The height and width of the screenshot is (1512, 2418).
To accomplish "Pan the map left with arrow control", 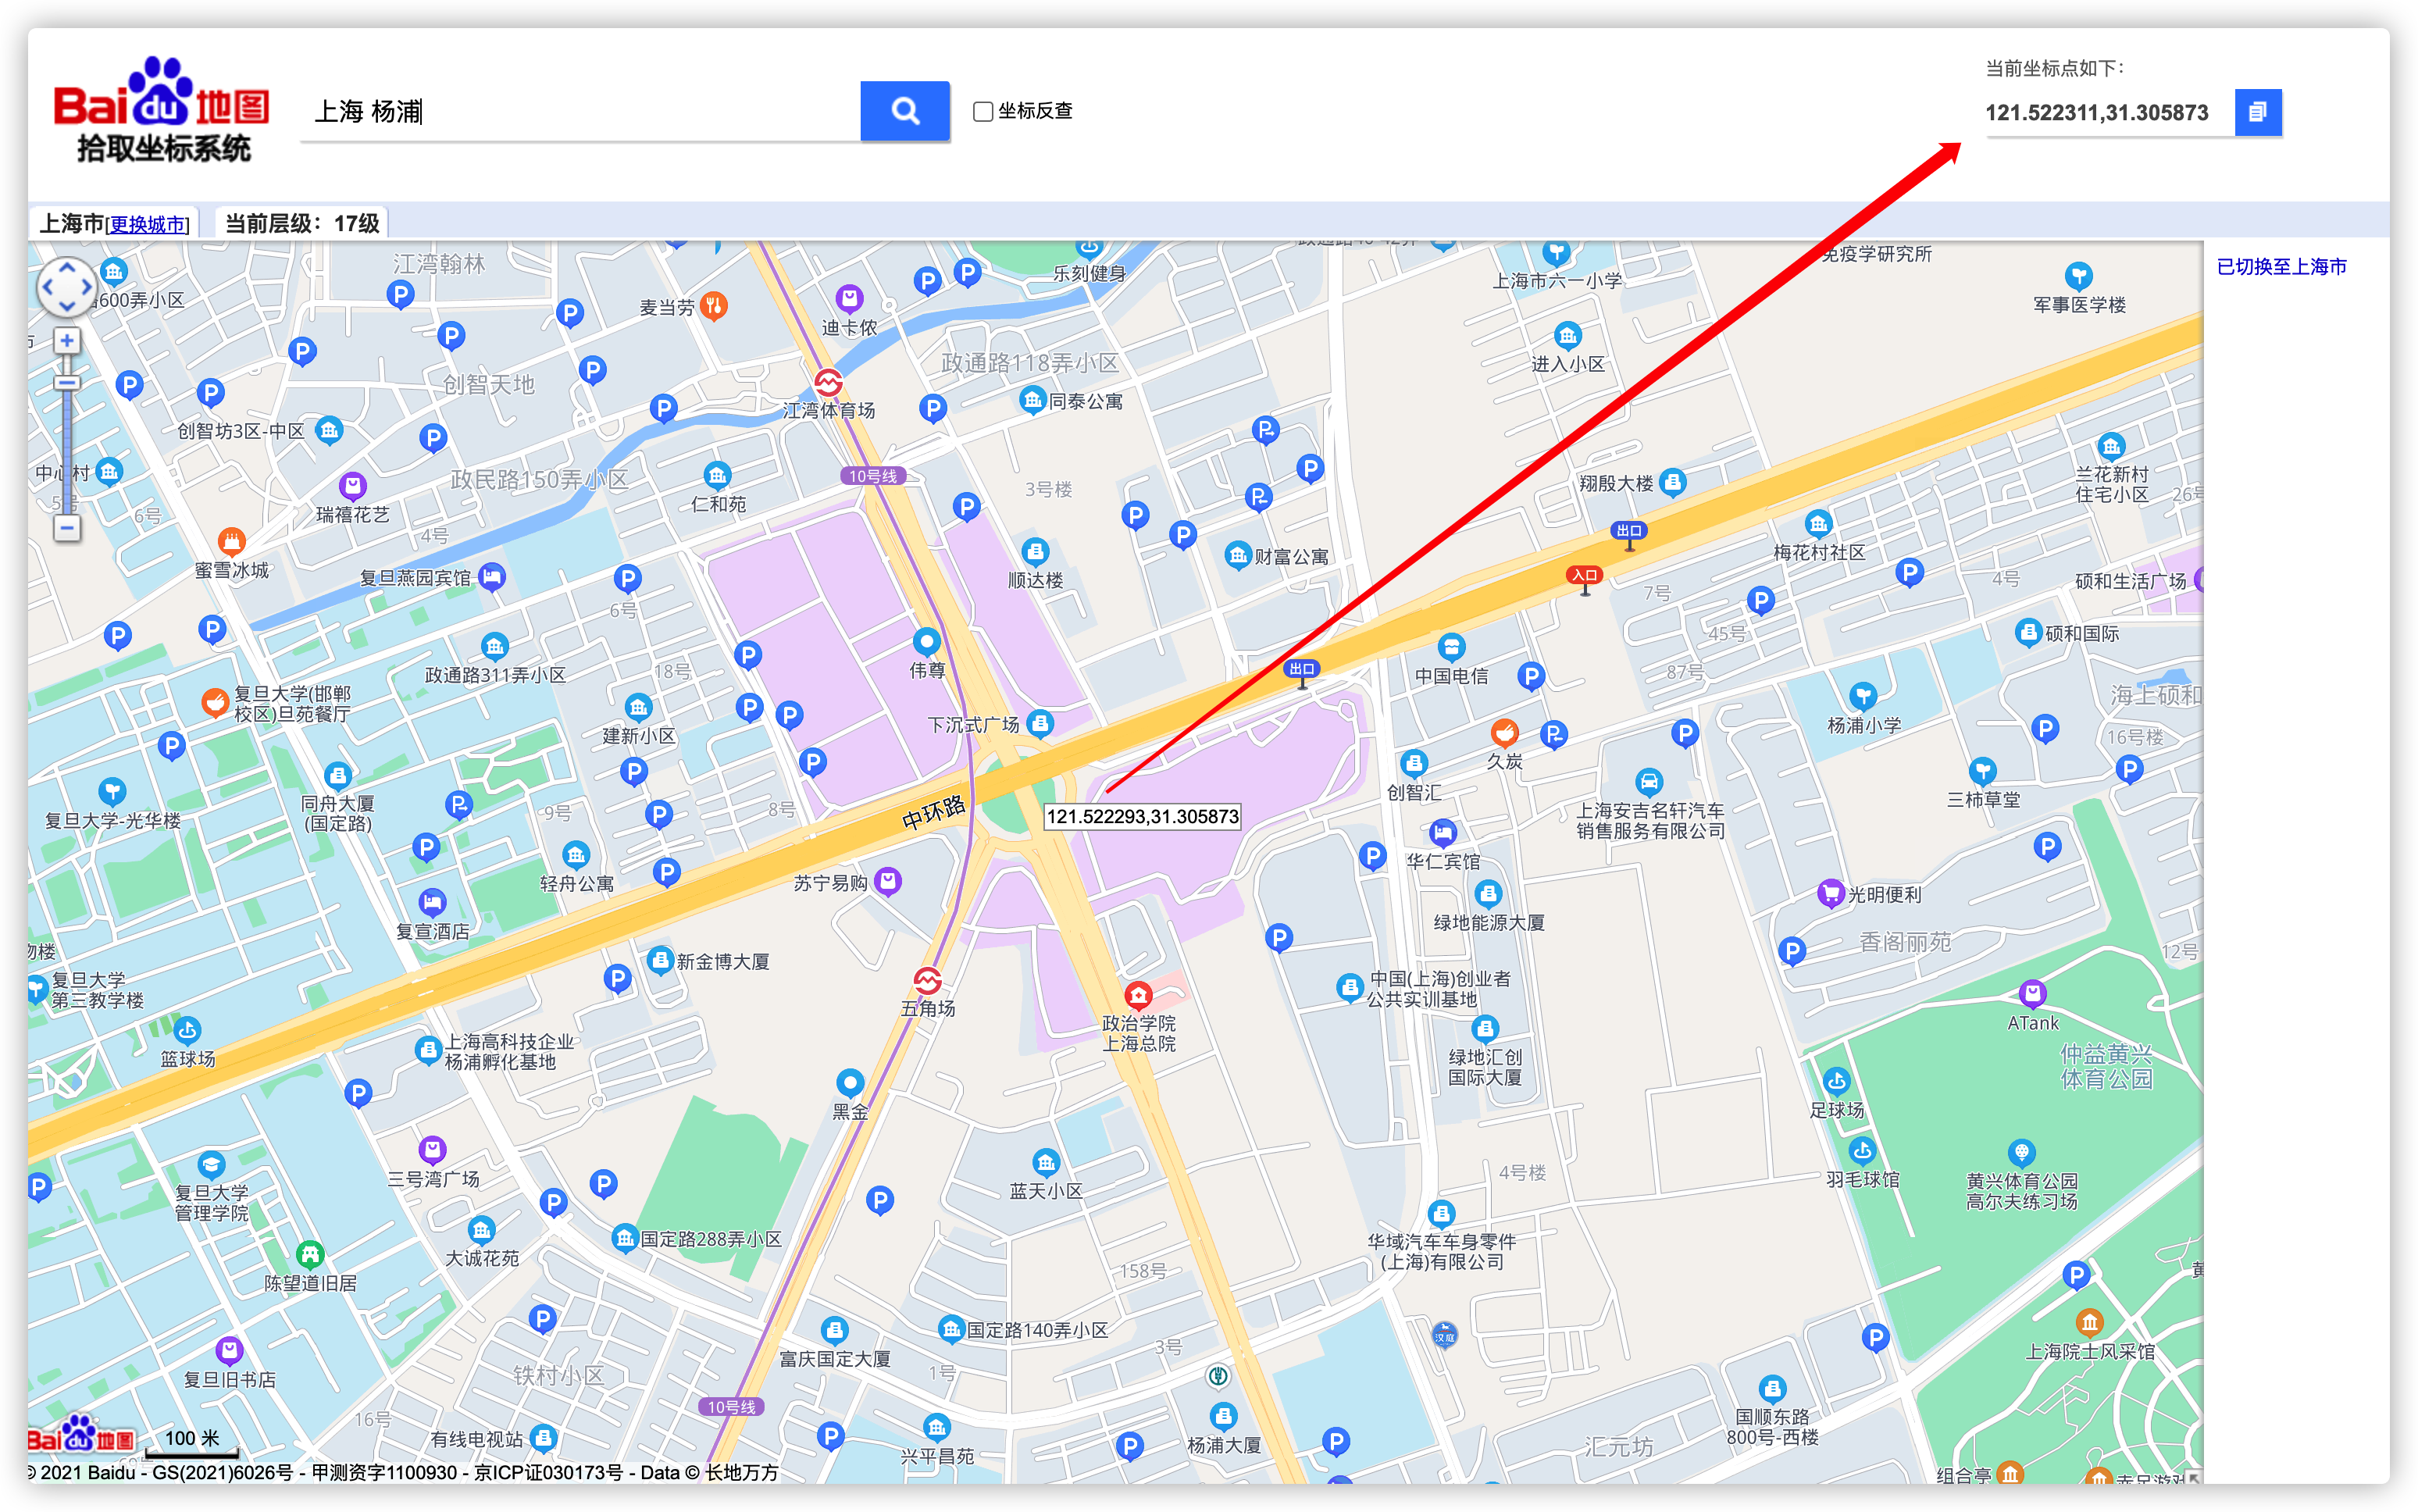I will coord(47,288).
